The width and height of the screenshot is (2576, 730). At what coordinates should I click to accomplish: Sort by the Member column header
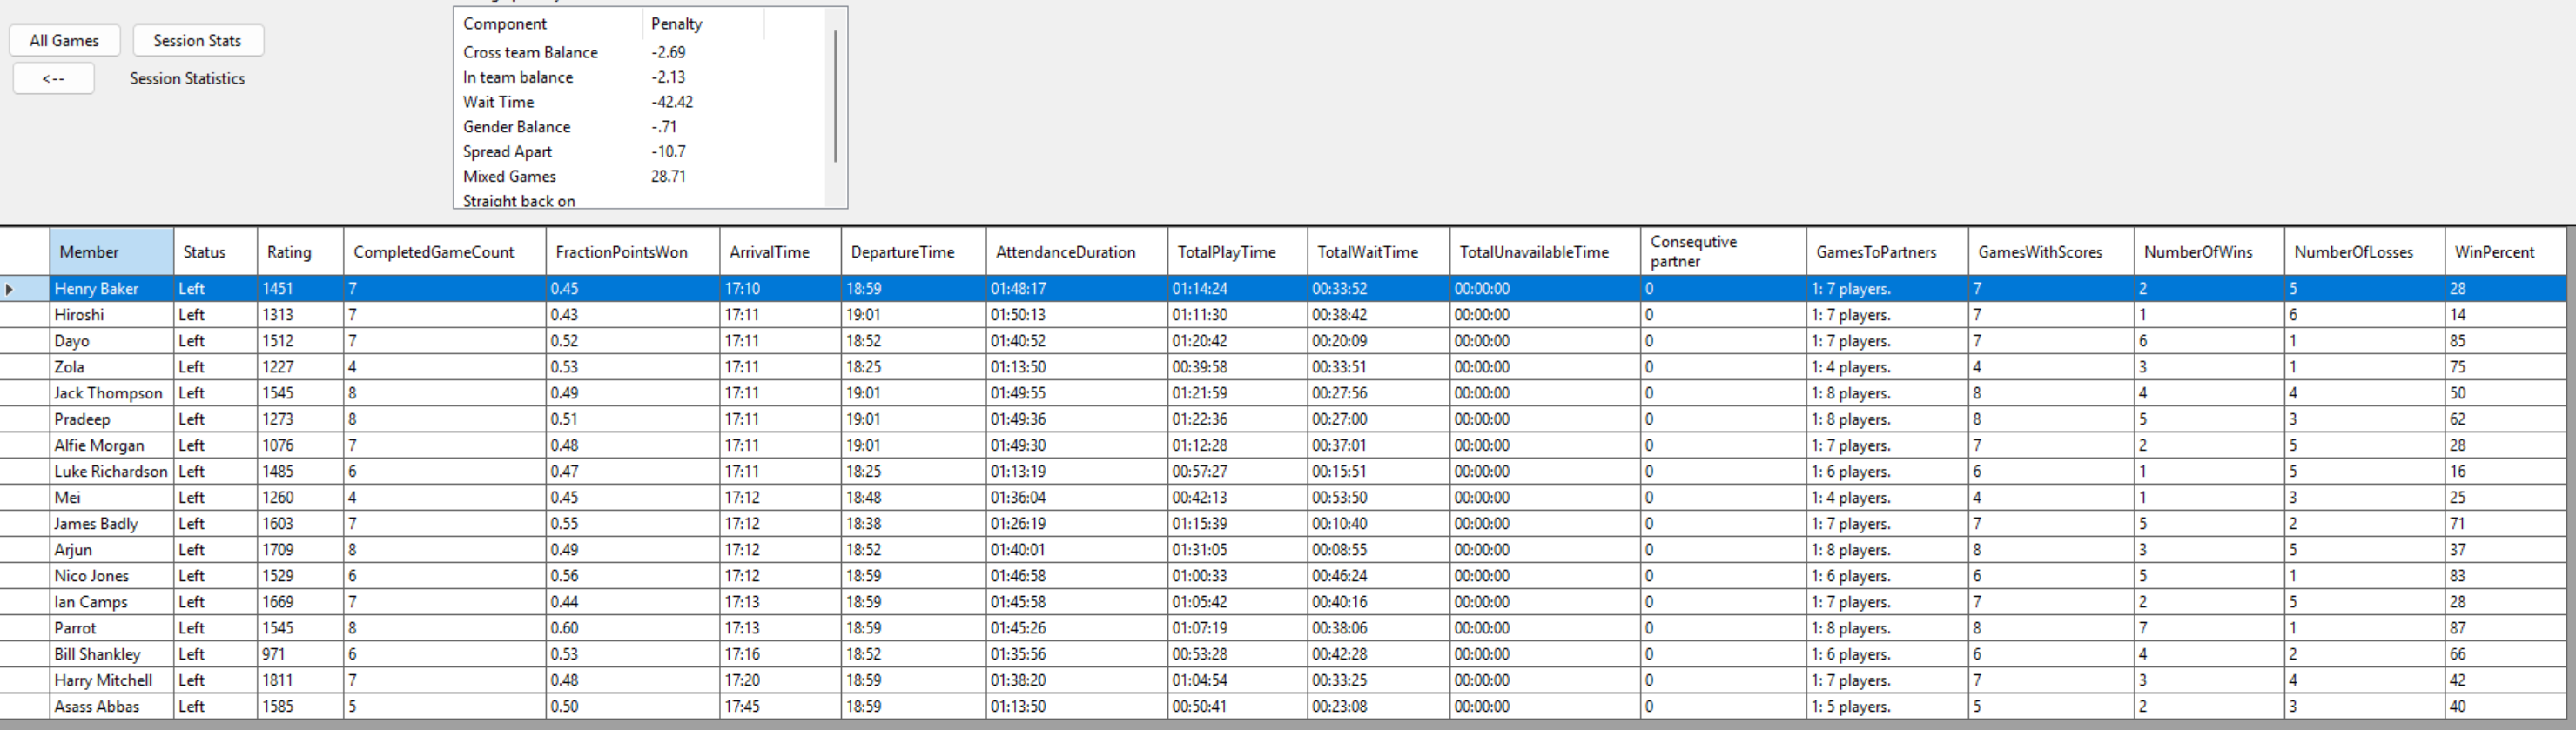coord(111,252)
